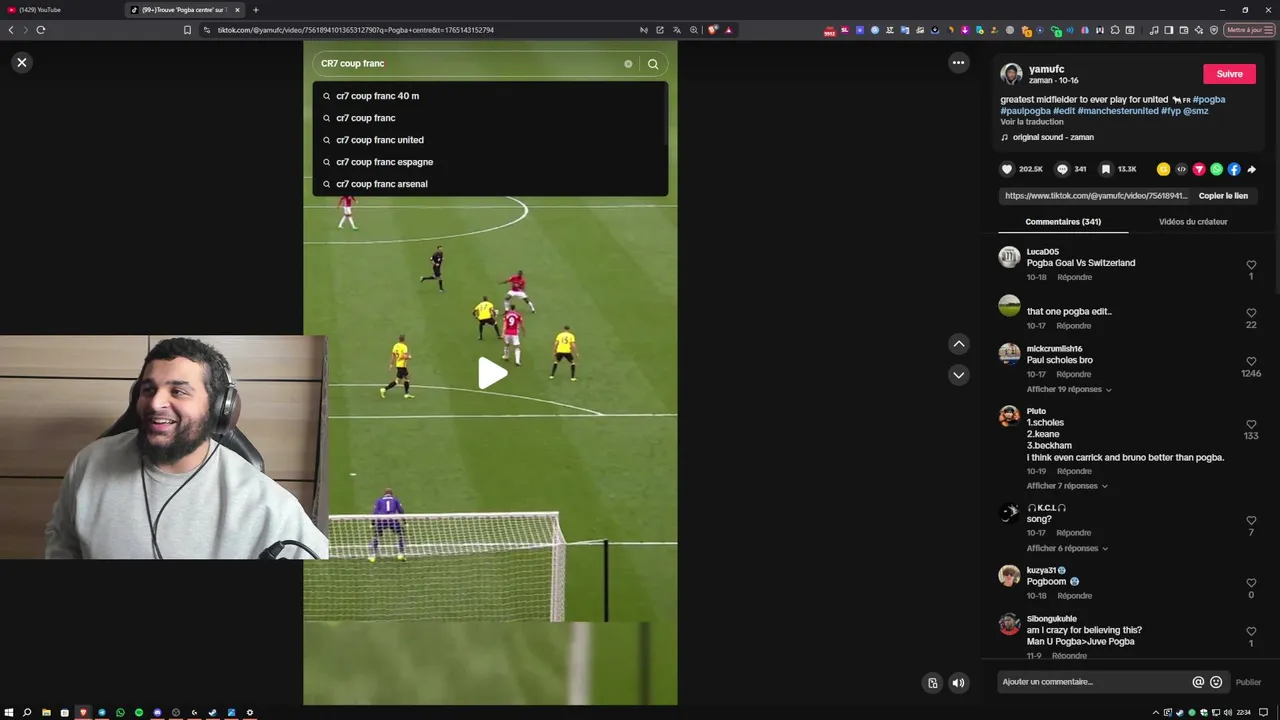Open yamufc profile name
This screenshot has width=1280, height=720.
(1046, 69)
